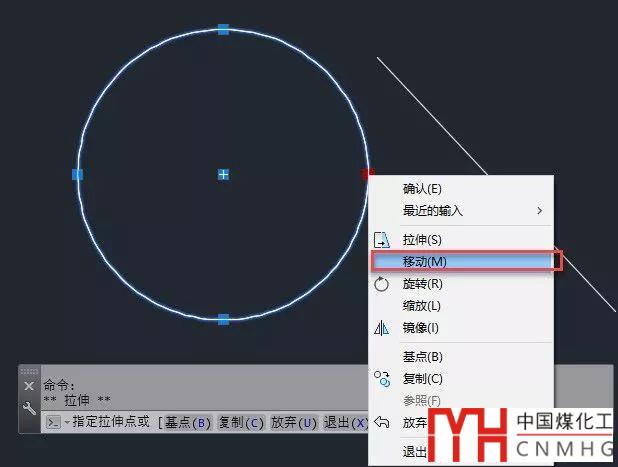
Task: Click the rotate icon beside 旋转(R)
Action: (x=381, y=284)
